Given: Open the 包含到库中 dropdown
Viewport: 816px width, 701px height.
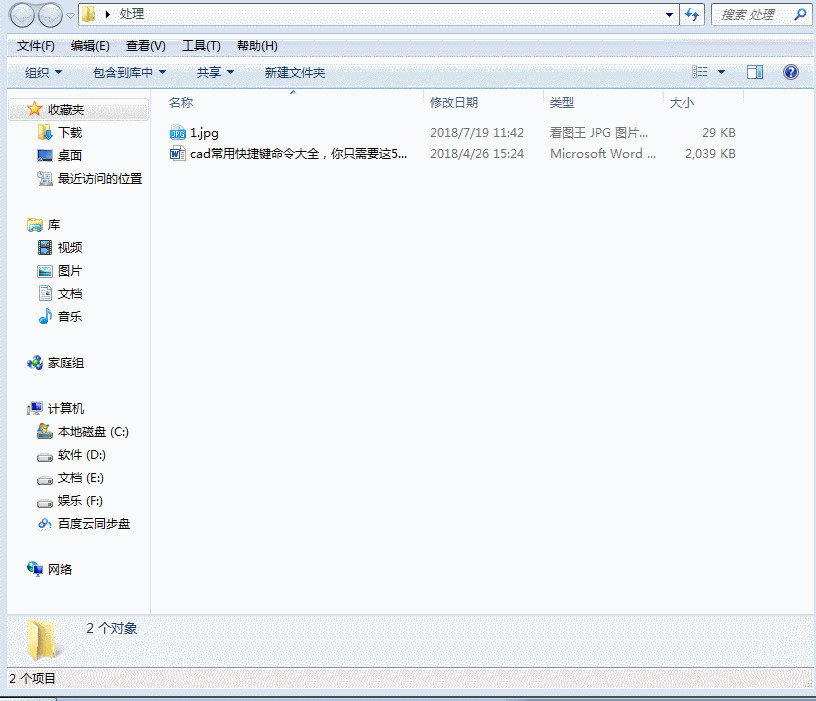Looking at the screenshot, I should [x=129, y=72].
